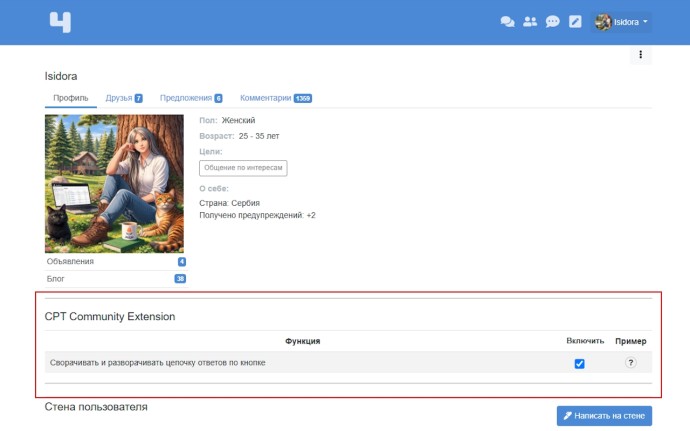Open the Комментарии tab
The width and height of the screenshot is (690, 431).
click(276, 98)
